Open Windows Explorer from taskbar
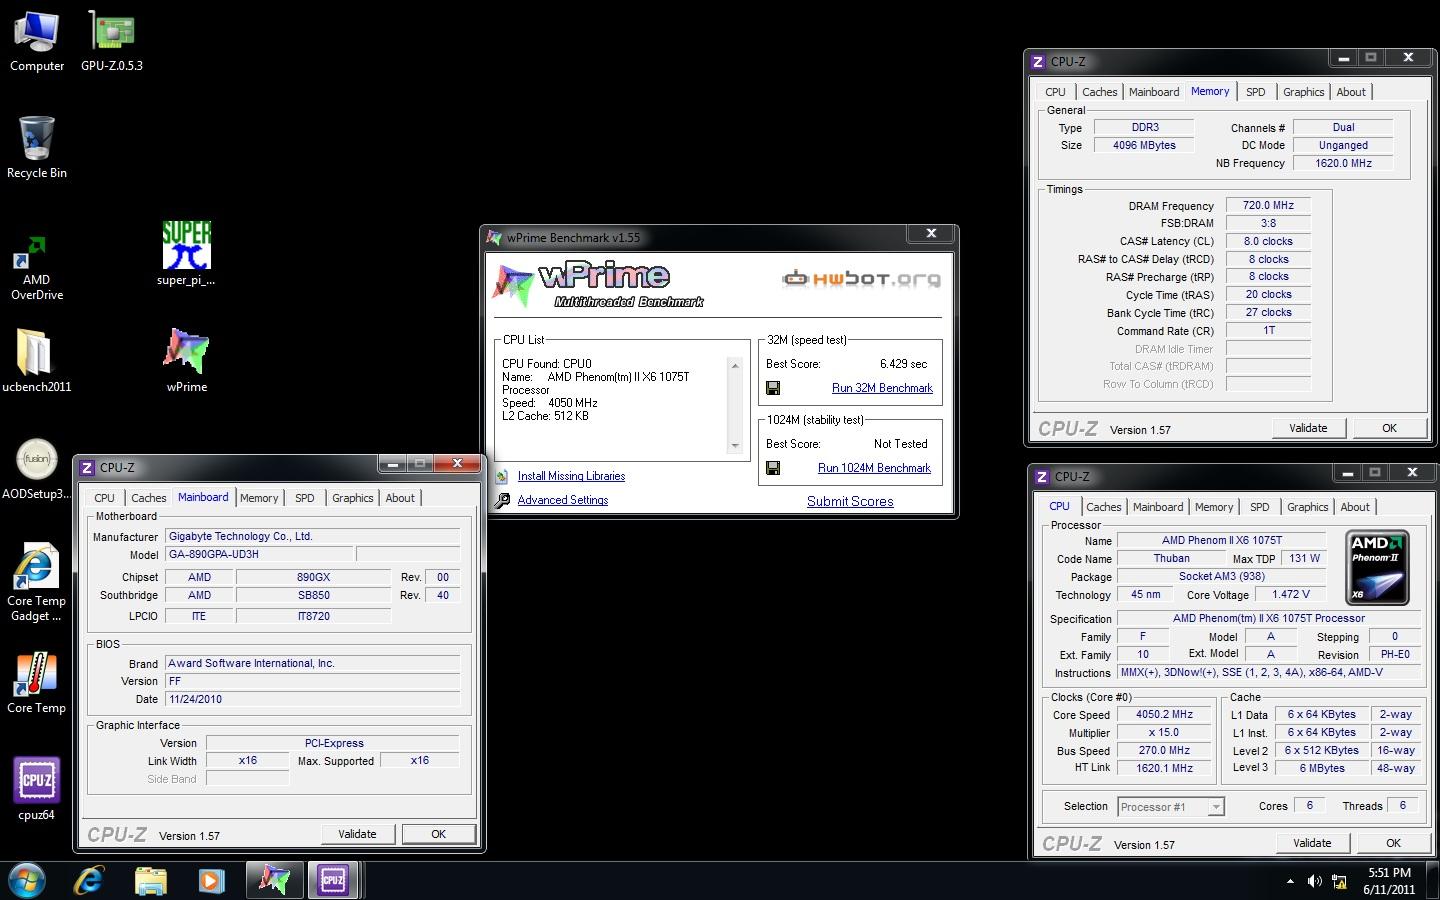 coord(151,880)
